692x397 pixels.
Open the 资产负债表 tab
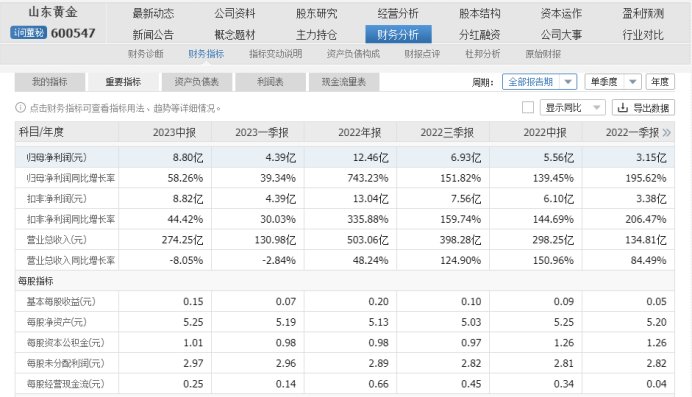click(196, 82)
